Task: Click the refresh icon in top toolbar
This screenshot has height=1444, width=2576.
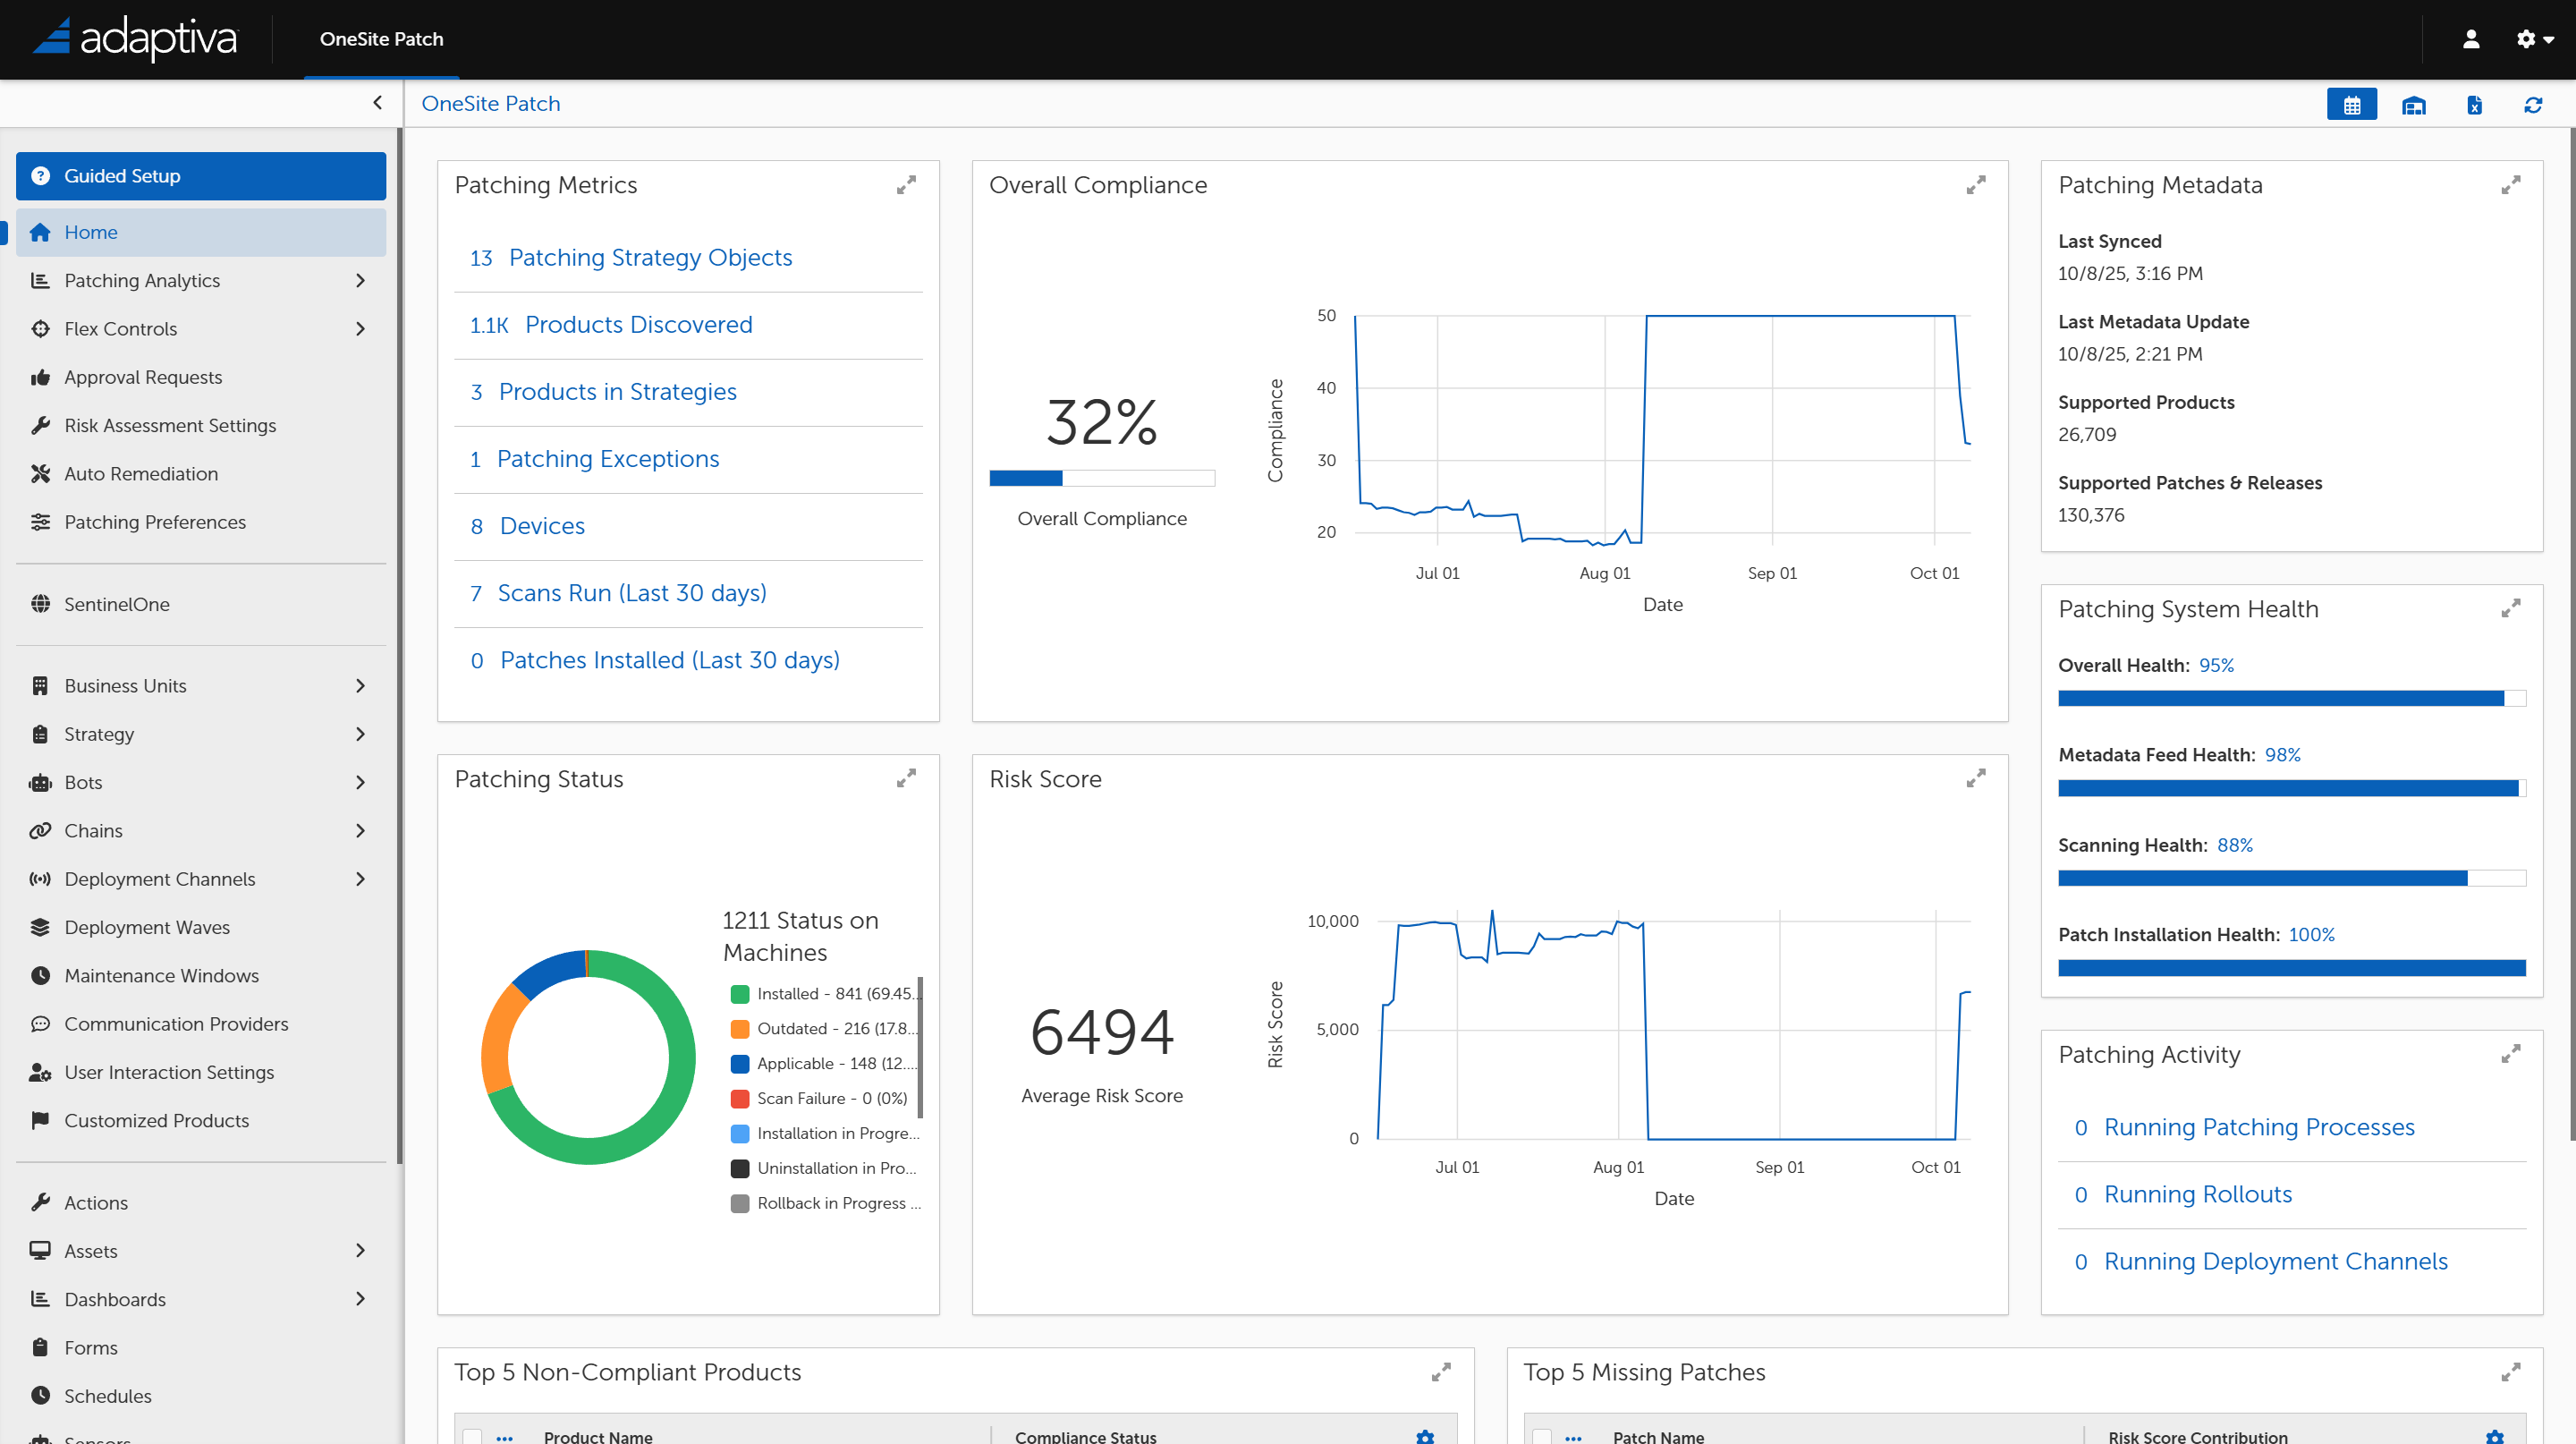Action: coord(2532,105)
